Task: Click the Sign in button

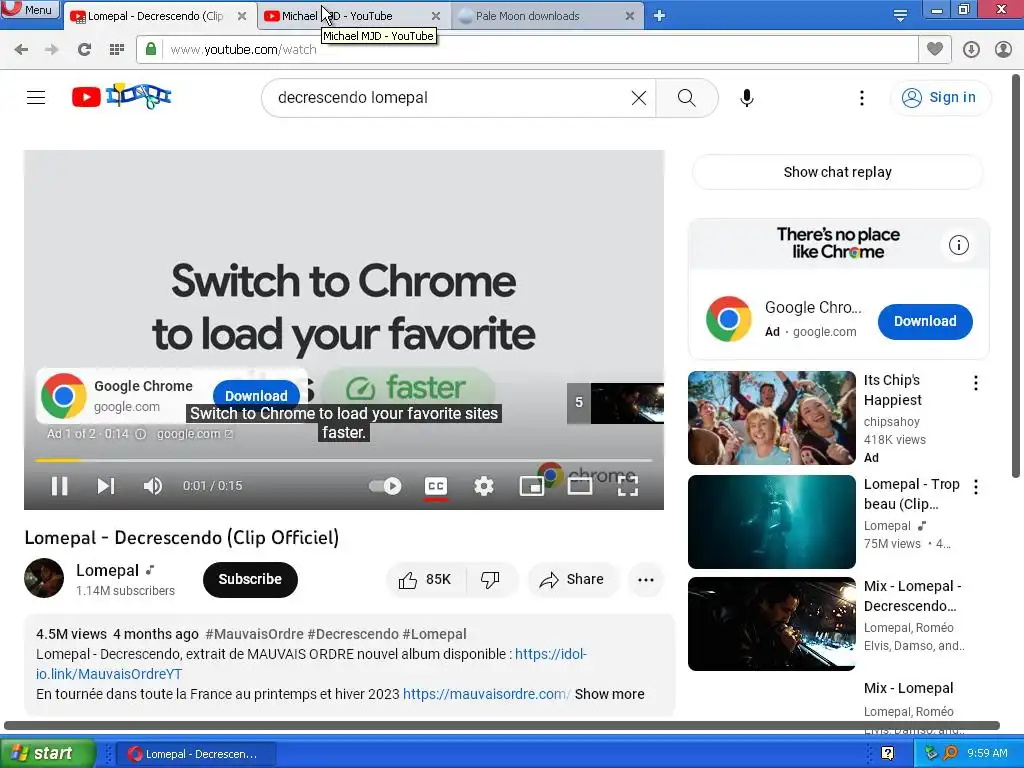Action: pyautogui.click(x=940, y=98)
